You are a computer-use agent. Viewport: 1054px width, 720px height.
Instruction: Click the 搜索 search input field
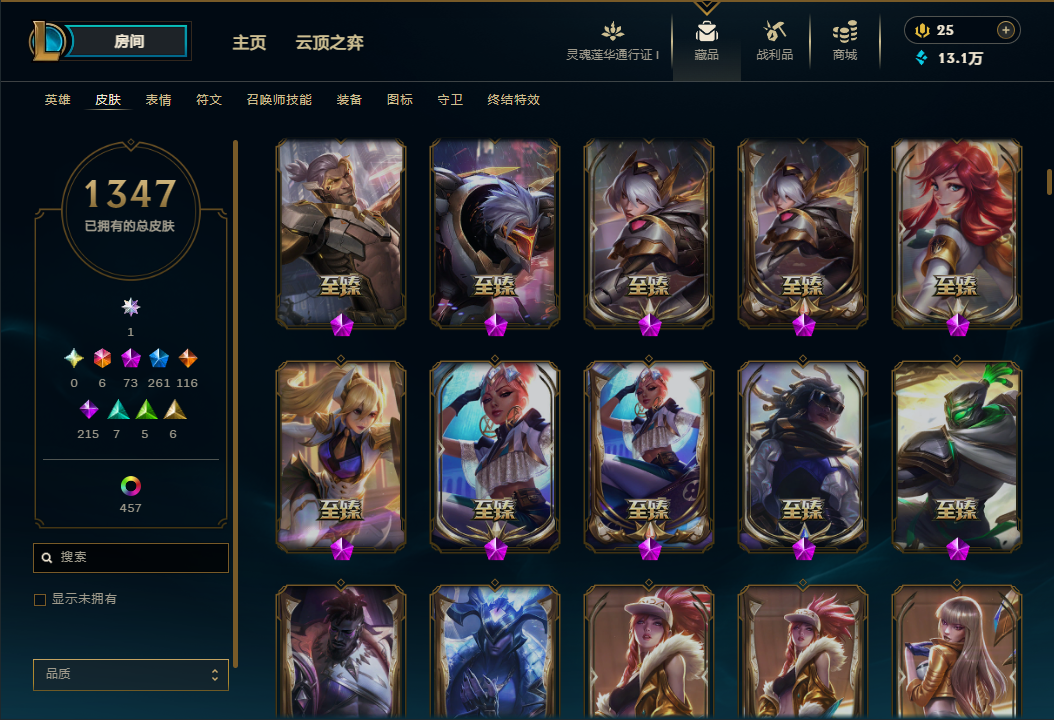tap(131, 558)
